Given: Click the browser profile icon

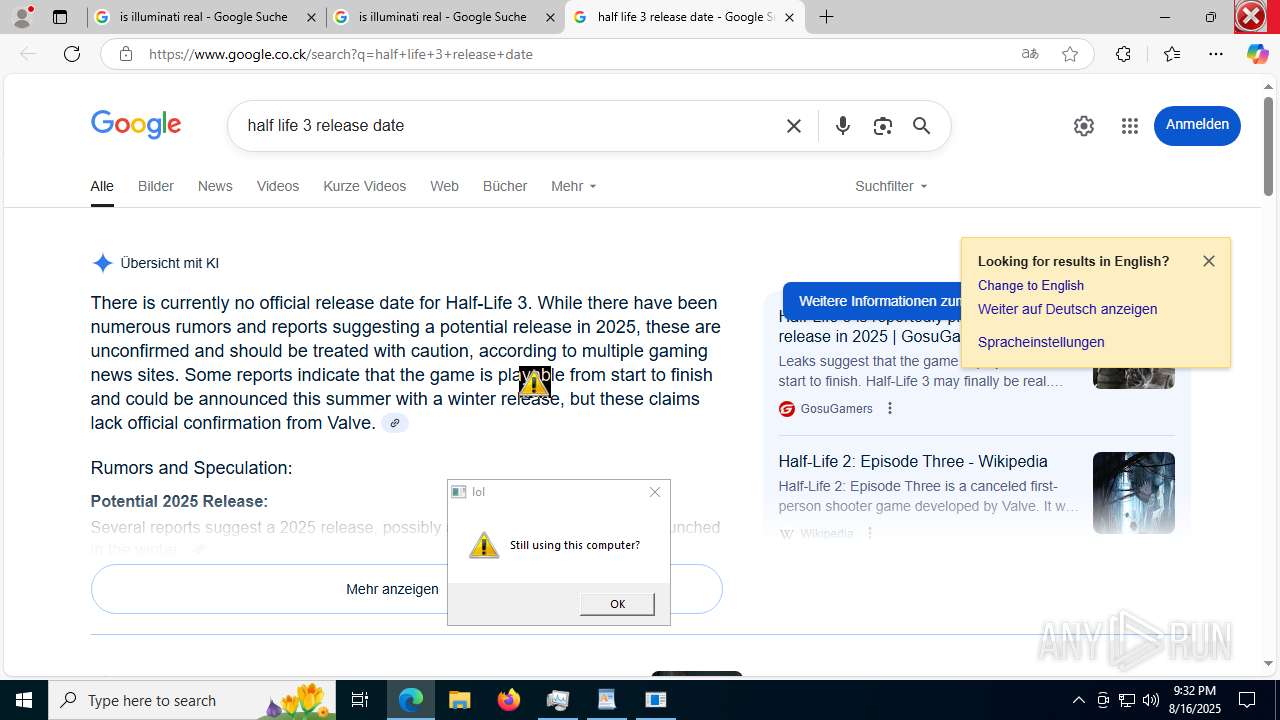Looking at the screenshot, I should 22,17.
